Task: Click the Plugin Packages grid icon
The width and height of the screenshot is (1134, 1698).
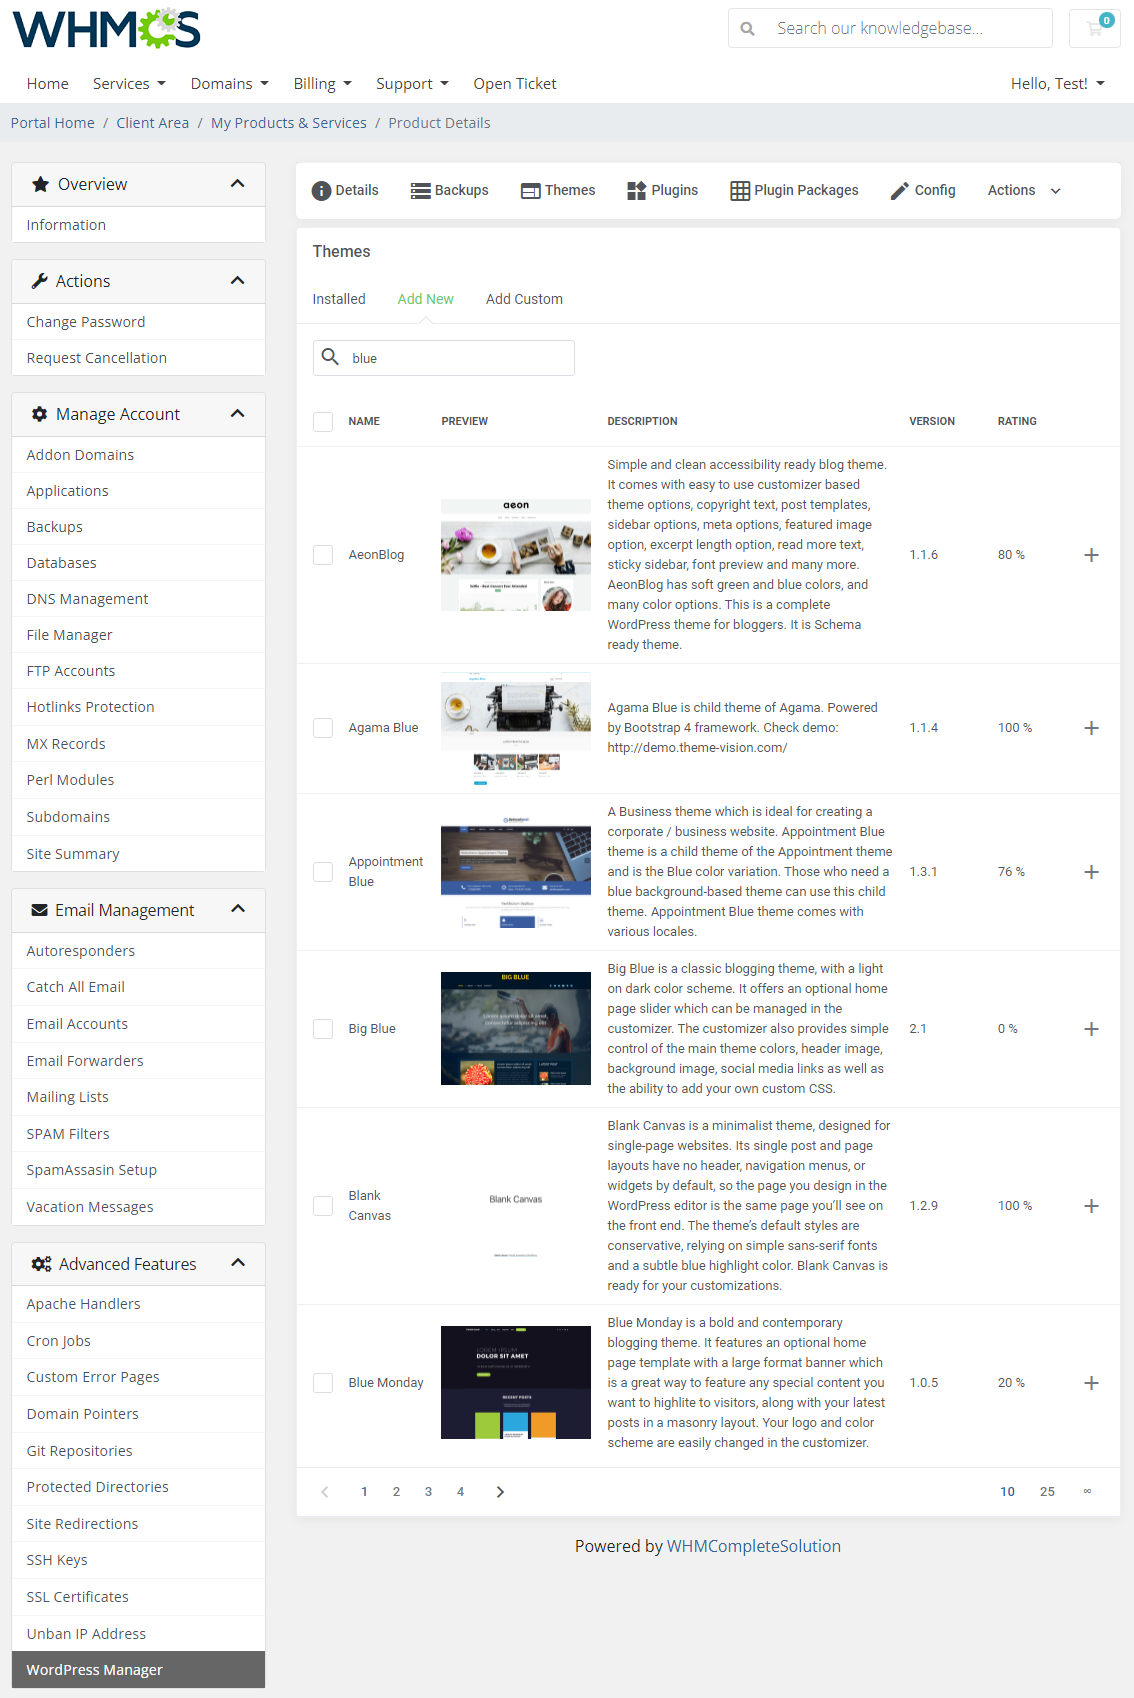Action: (740, 191)
